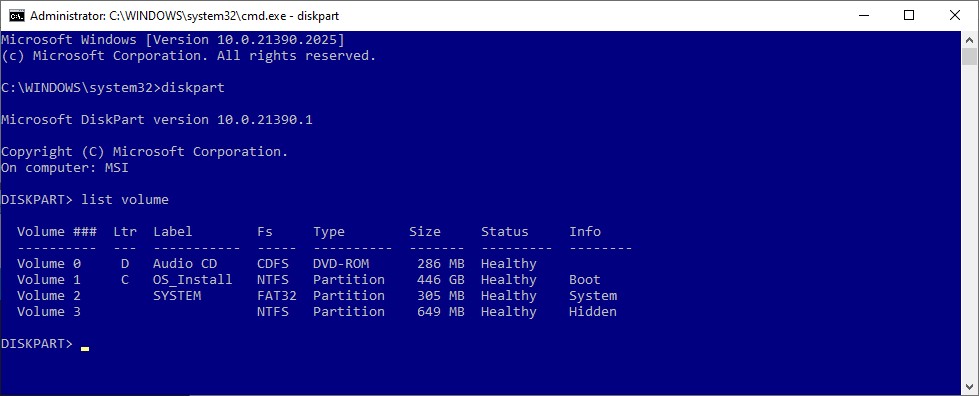Click the window title text 'Administrator: C:\WINDOWS\system32\cmd.exe - diskpart'
979x396 pixels.
point(185,16)
